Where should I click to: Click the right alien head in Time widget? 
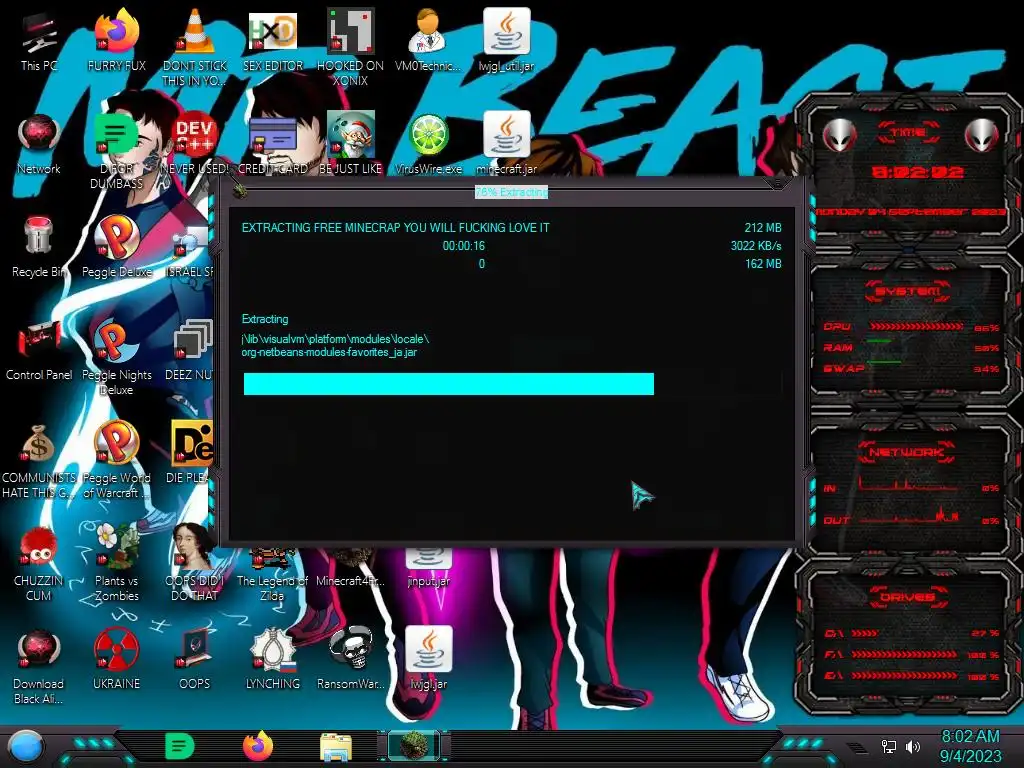982,135
